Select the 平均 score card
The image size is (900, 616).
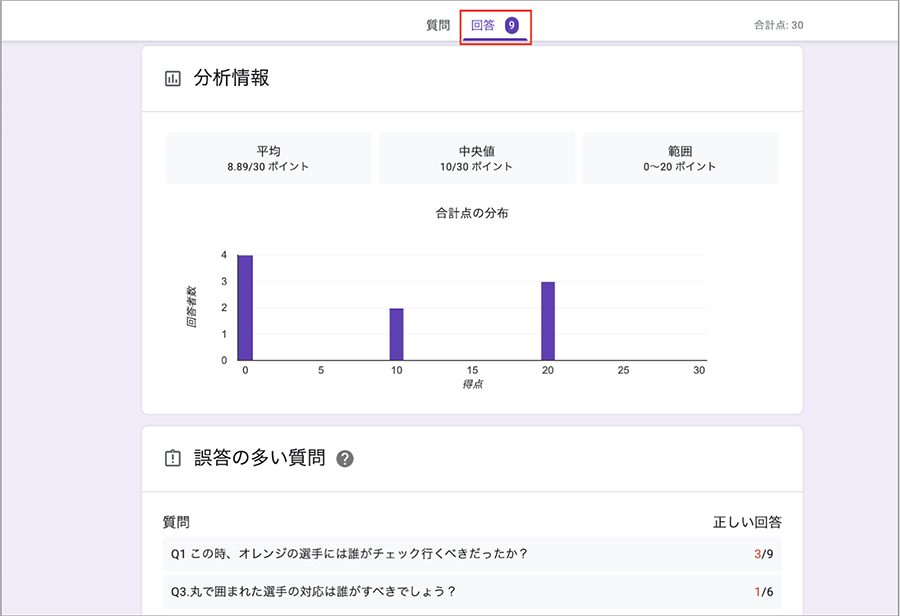pos(268,158)
